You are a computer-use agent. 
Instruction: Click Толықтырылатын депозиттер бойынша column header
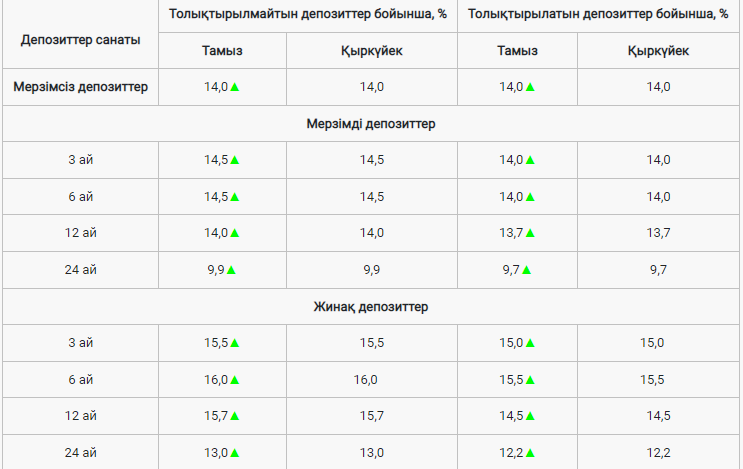(x=598, y=14)
